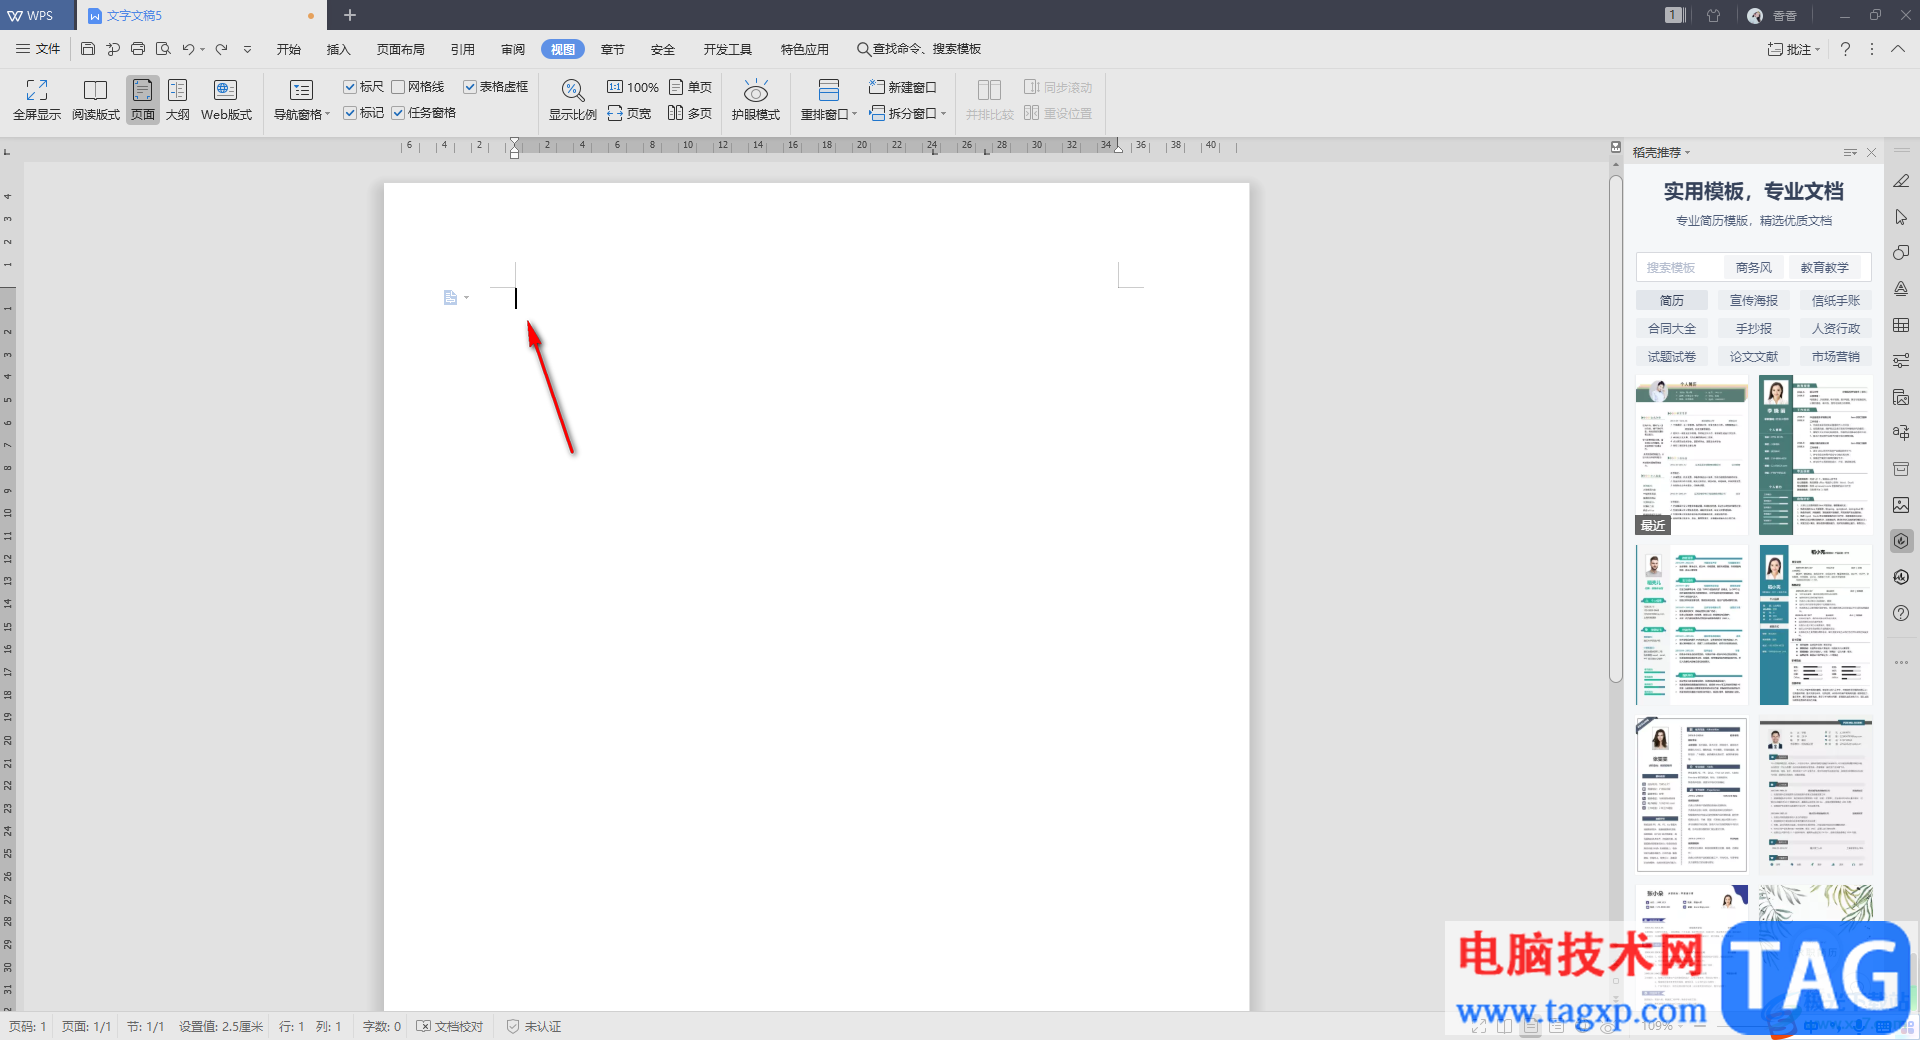This screenshot has height=1040, width=1920.
Task: Open the first resume template thumbnail
Action: 1692,455
